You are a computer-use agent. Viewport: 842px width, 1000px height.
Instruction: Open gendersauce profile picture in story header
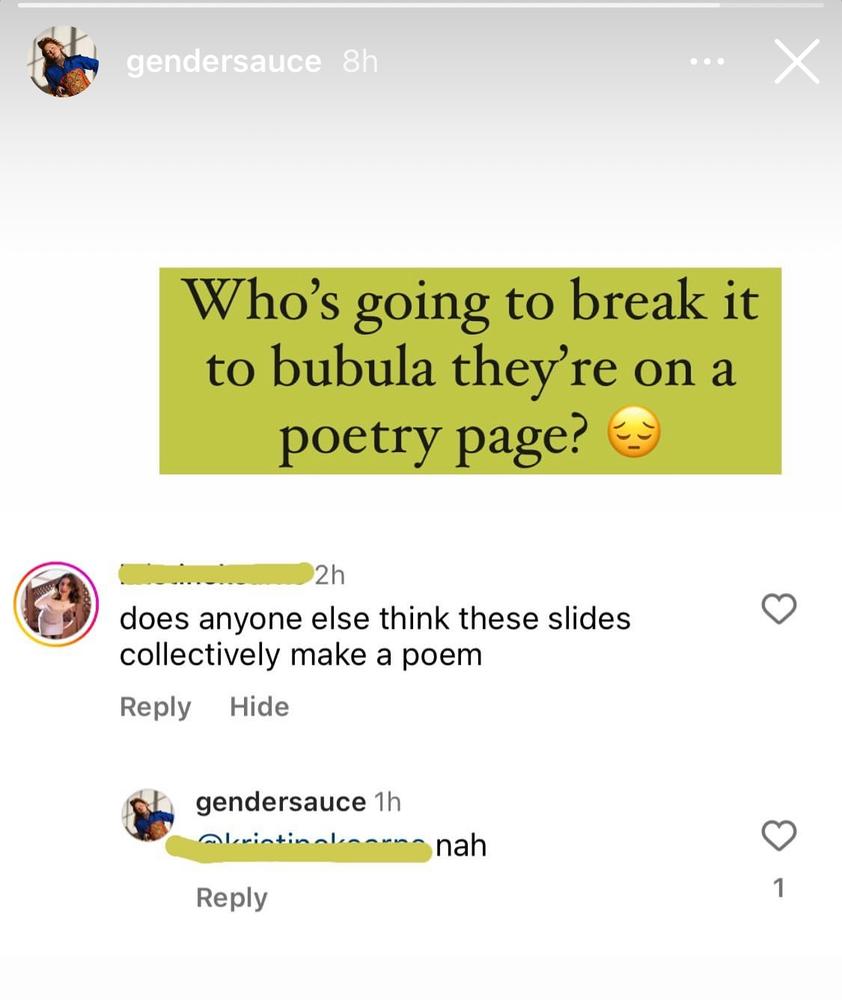(x=63, y=62)
